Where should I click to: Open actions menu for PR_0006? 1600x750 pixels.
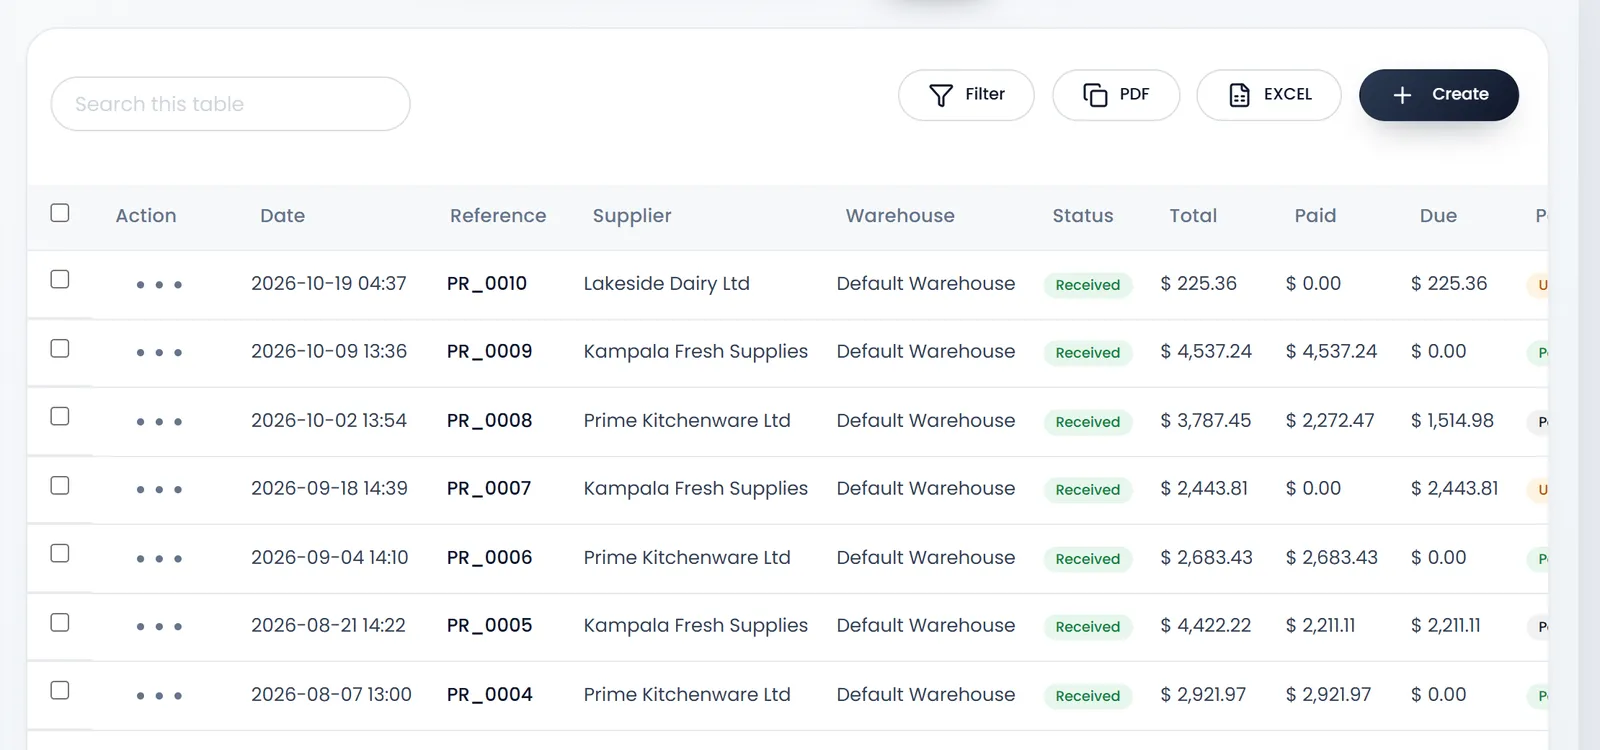point(159,559)
